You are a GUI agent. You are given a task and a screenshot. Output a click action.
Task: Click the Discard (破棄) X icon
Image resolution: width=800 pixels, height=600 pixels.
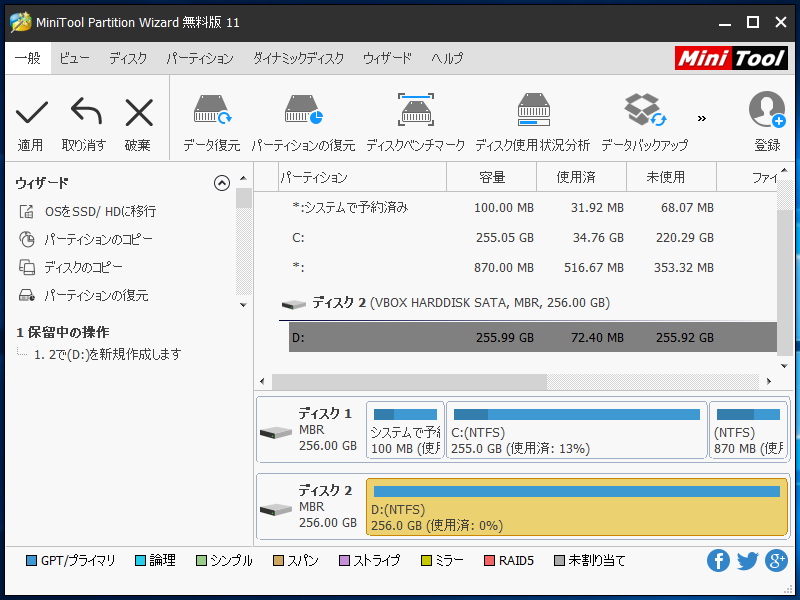[x=139, y=112]
